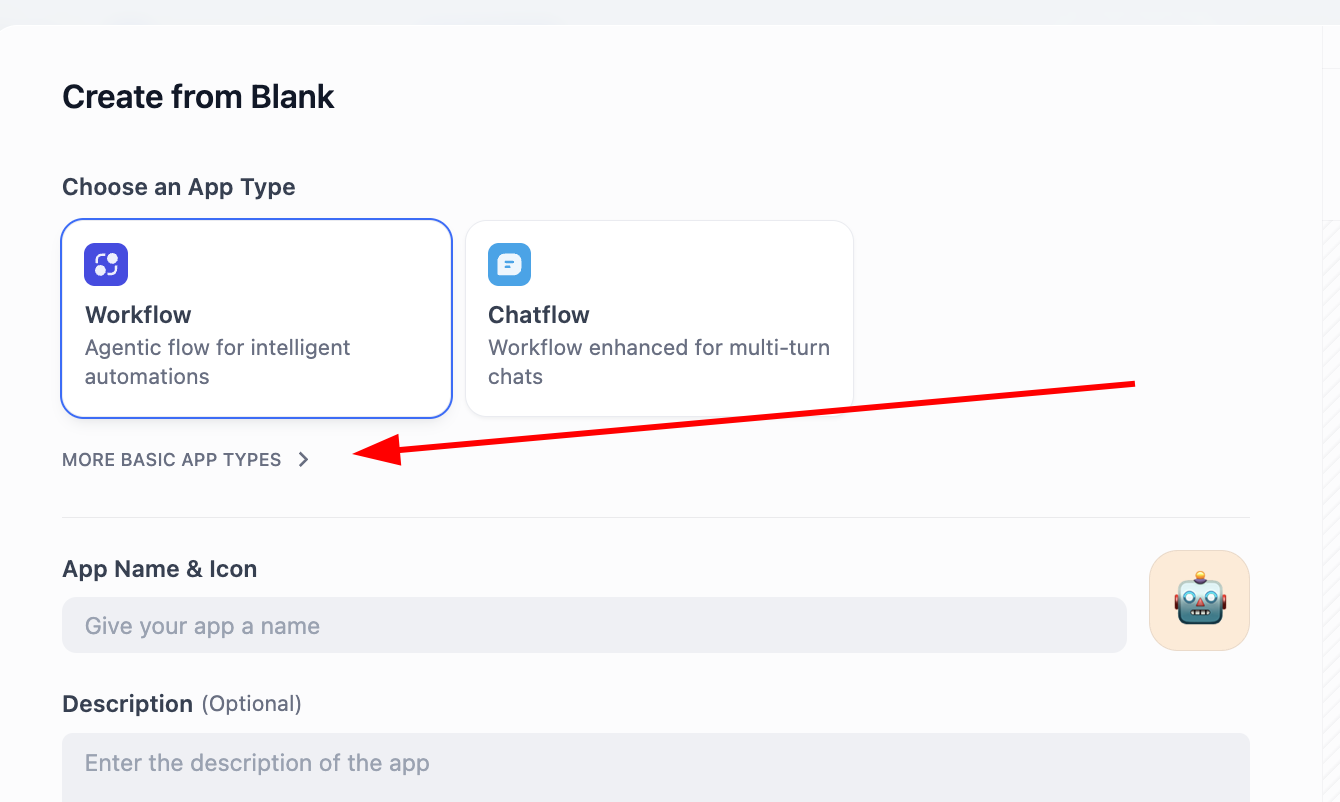The width and height of the screenshot is (1340, 802).
Task: Show the MORE BASIC APP TYPES list
Action: coord(172,460)
